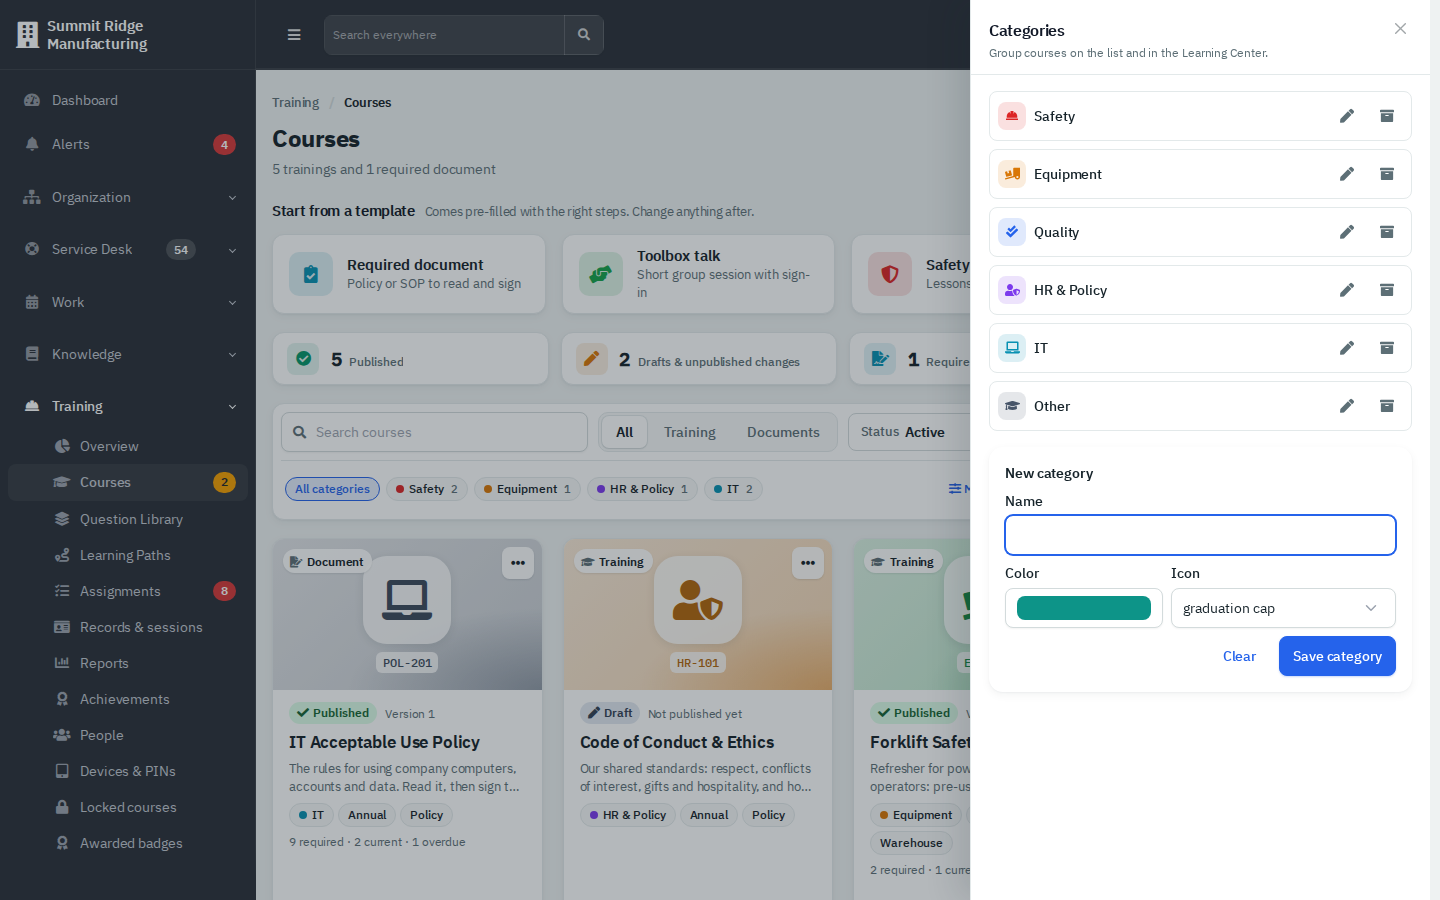Edit the IT category pencil icon
Screen dimensions: 1440x900
(x=1347, y=348)
